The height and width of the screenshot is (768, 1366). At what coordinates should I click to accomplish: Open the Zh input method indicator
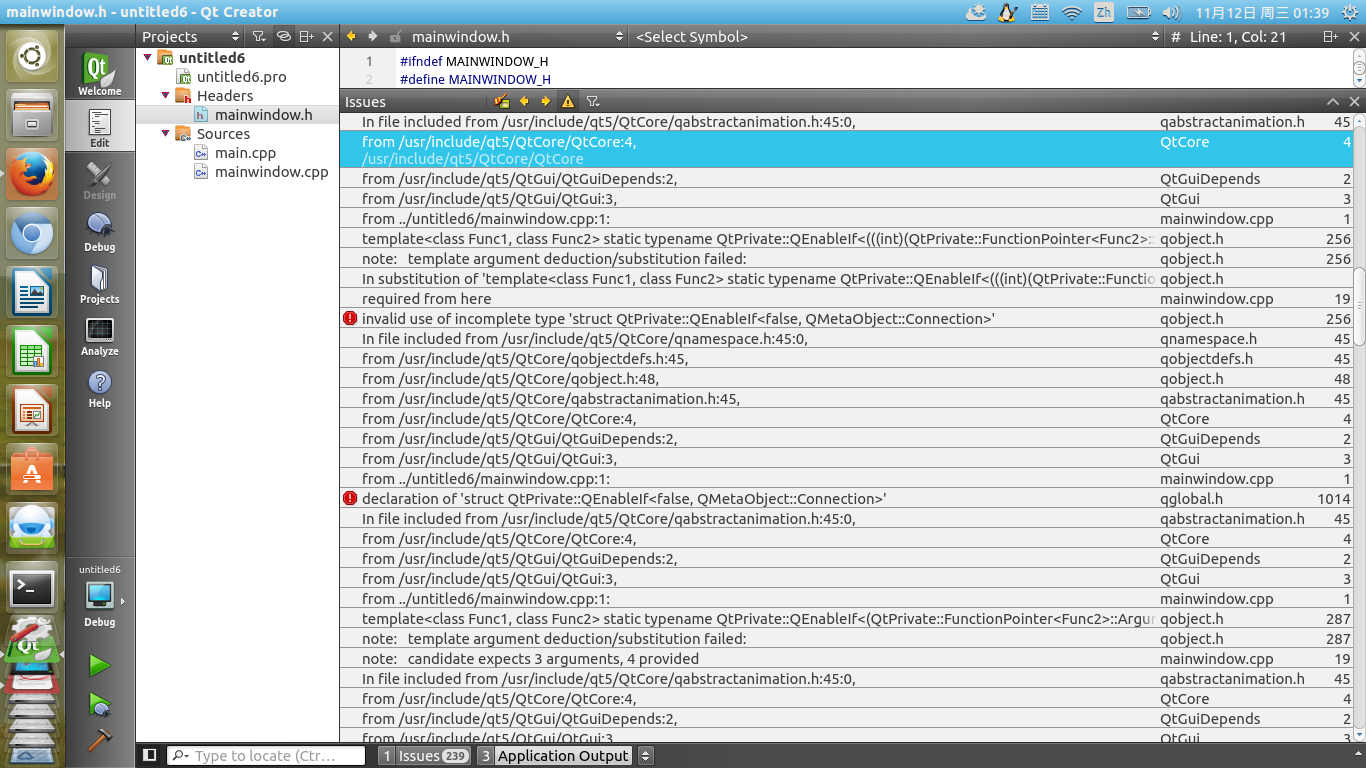tap(1104, 13)
